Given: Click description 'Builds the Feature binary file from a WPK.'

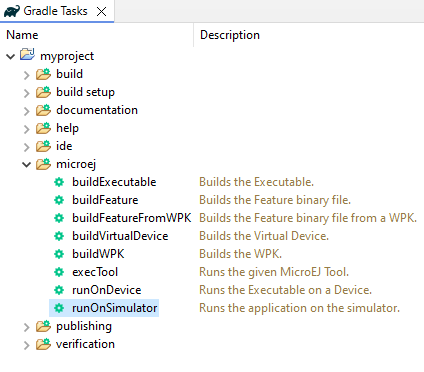Looking at the screenshot, I should [308, 218].
